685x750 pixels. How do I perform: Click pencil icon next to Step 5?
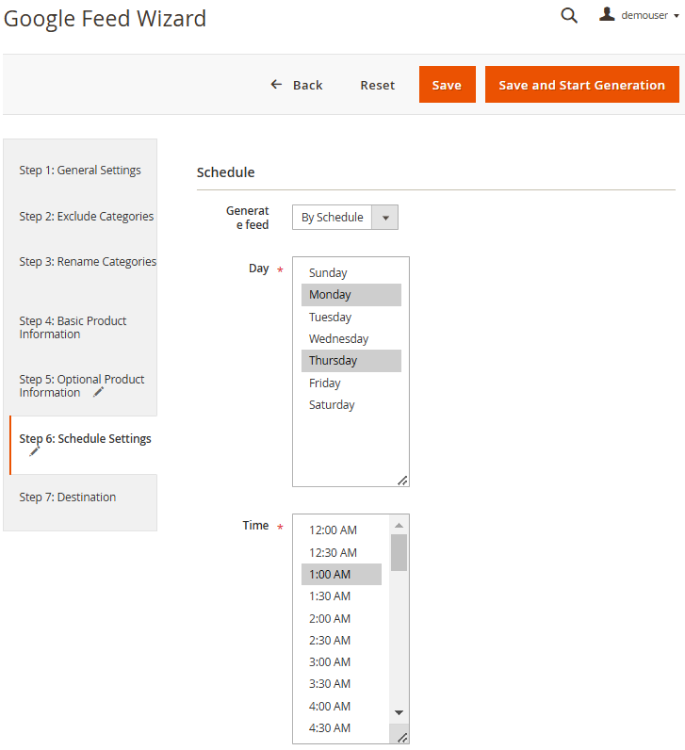click(98, 392)
